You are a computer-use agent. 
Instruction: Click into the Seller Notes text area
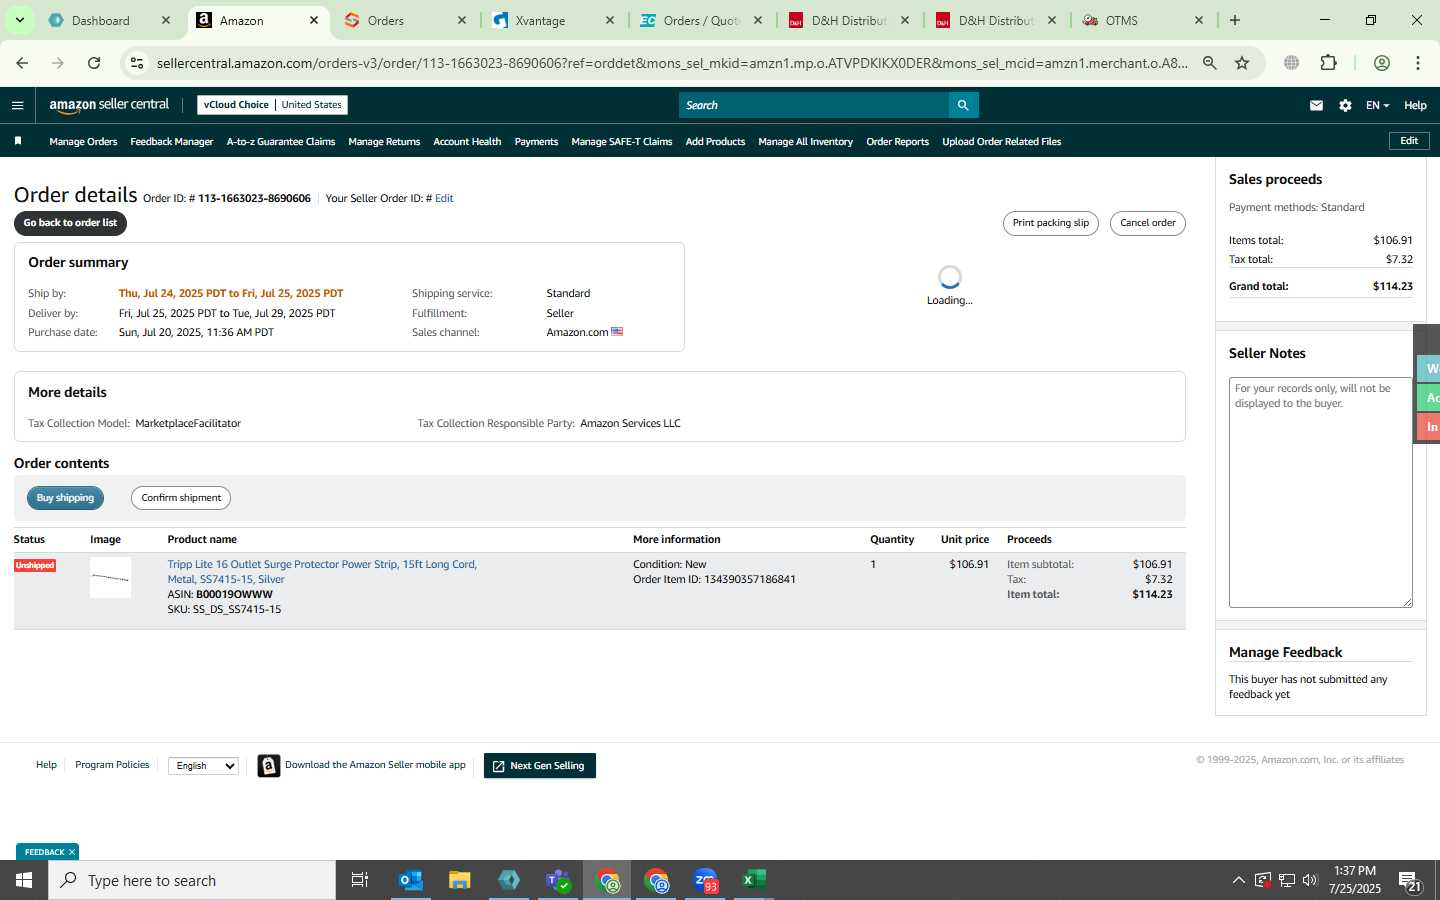point(1320,492)
